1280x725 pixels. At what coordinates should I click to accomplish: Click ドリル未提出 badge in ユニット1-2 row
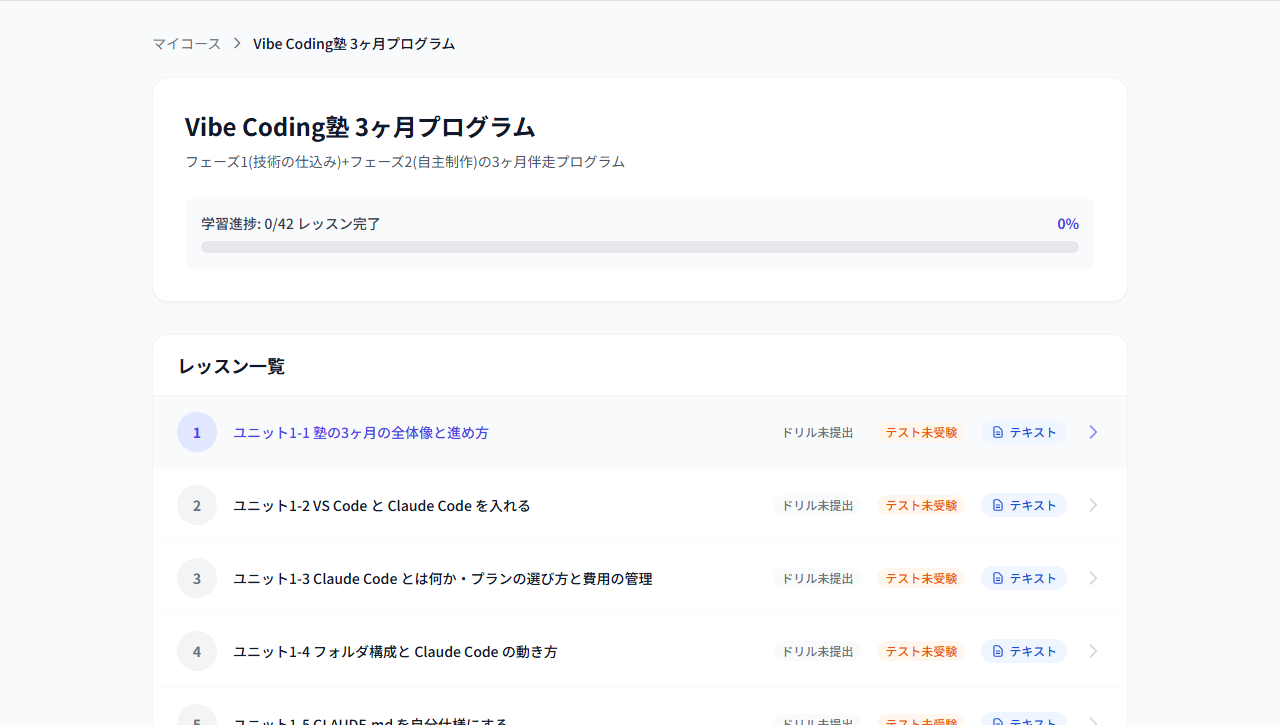[817, 505]
